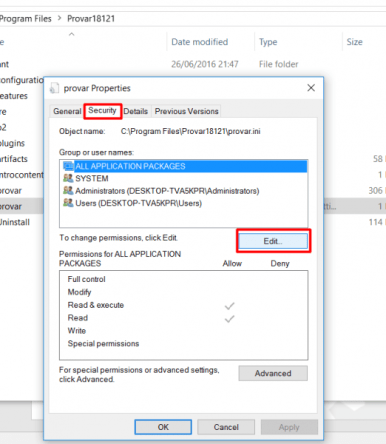Confirm with the OK button
Screen dimensions: 386x444
coord(163,427)
